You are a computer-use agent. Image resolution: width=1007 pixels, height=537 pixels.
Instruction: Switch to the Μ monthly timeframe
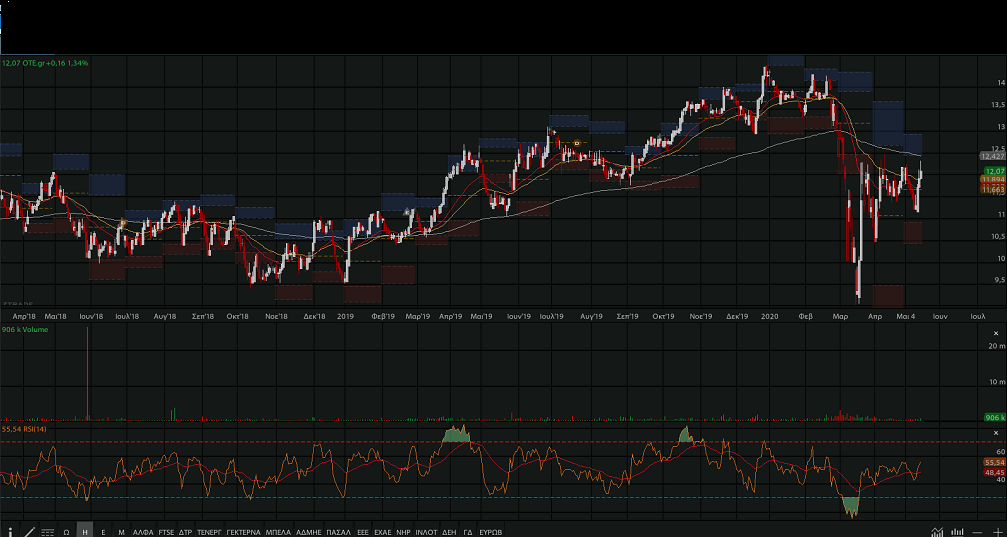click(121, 531)
